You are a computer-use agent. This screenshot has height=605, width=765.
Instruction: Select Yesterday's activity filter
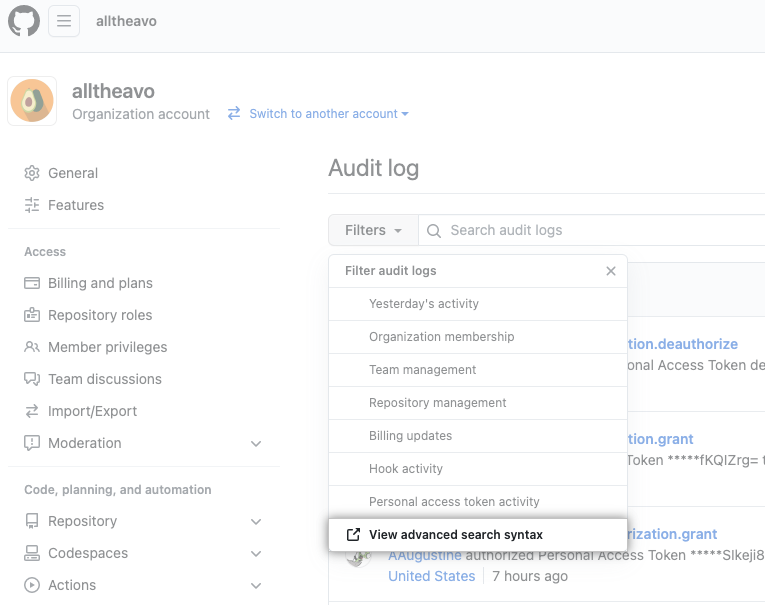pos(424,304)
